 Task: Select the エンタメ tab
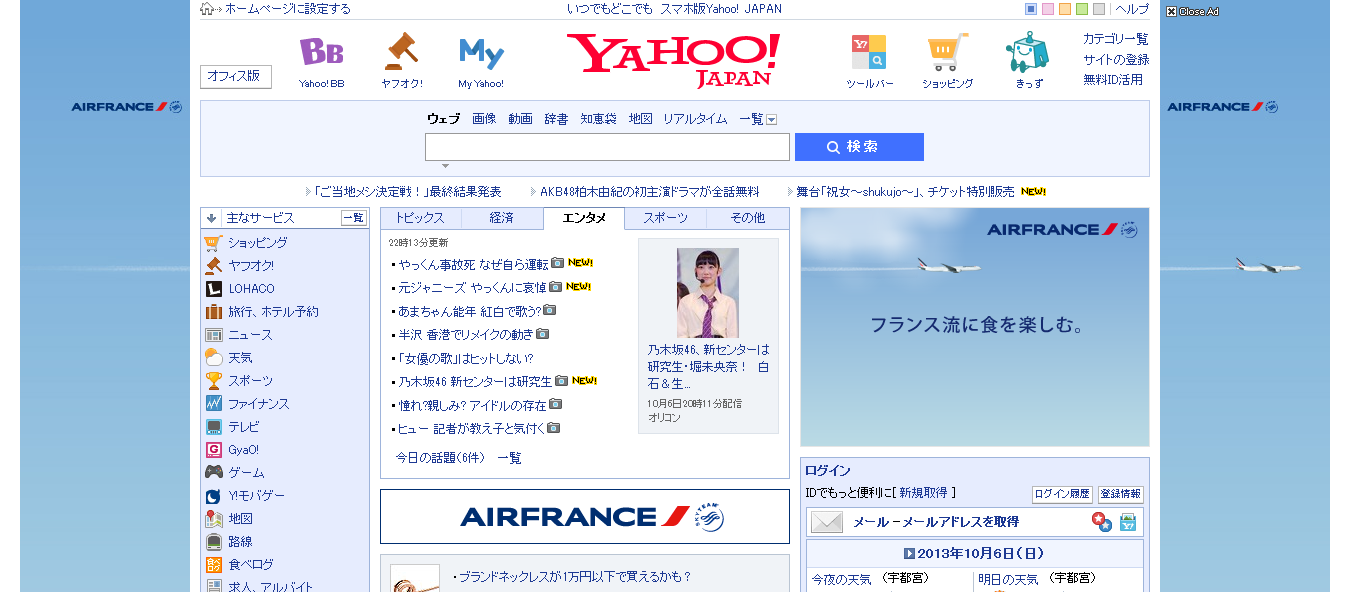point(584,218)
